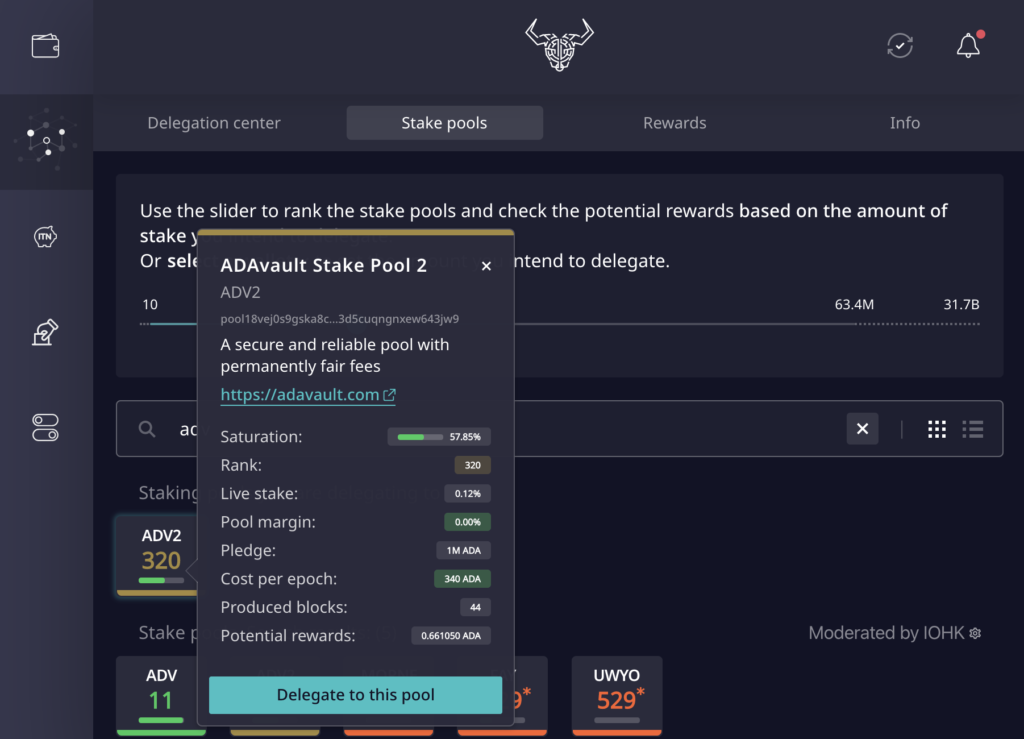This screenshot has width=1024, height=739.
Task: Click the external link icon beside adavault.com
Action: [390, 394]
